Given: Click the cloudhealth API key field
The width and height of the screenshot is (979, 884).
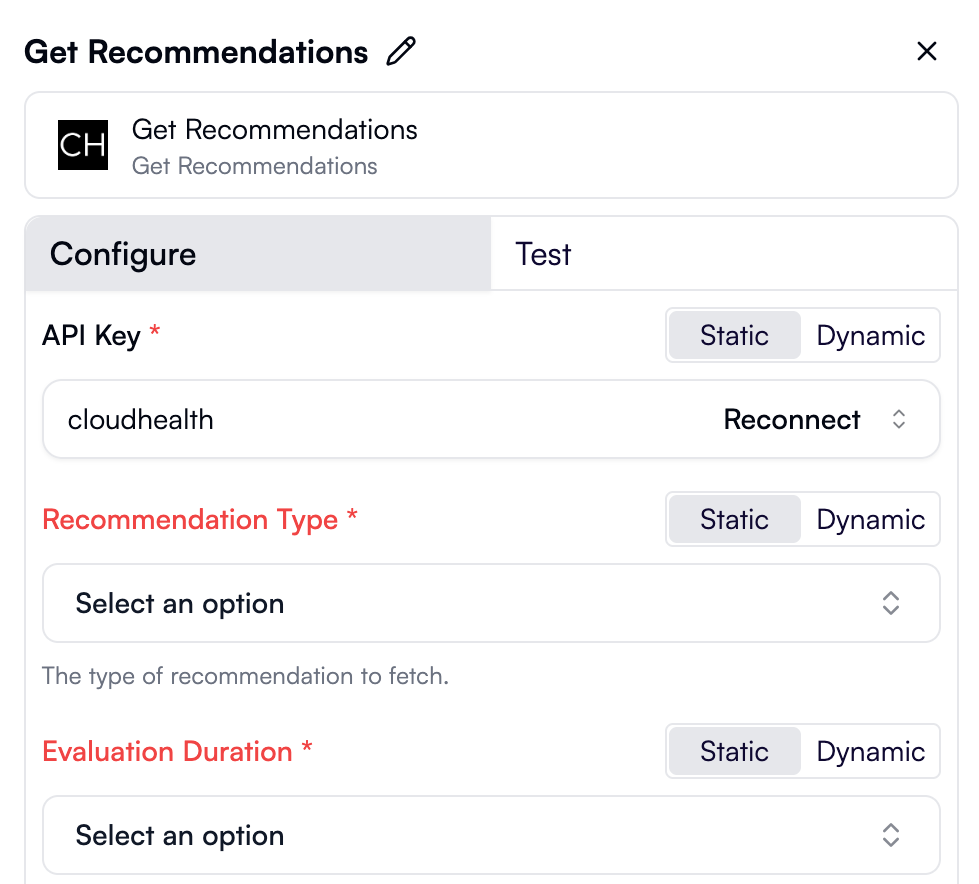Looking at the screenshot, I should [x=140, y=419].
